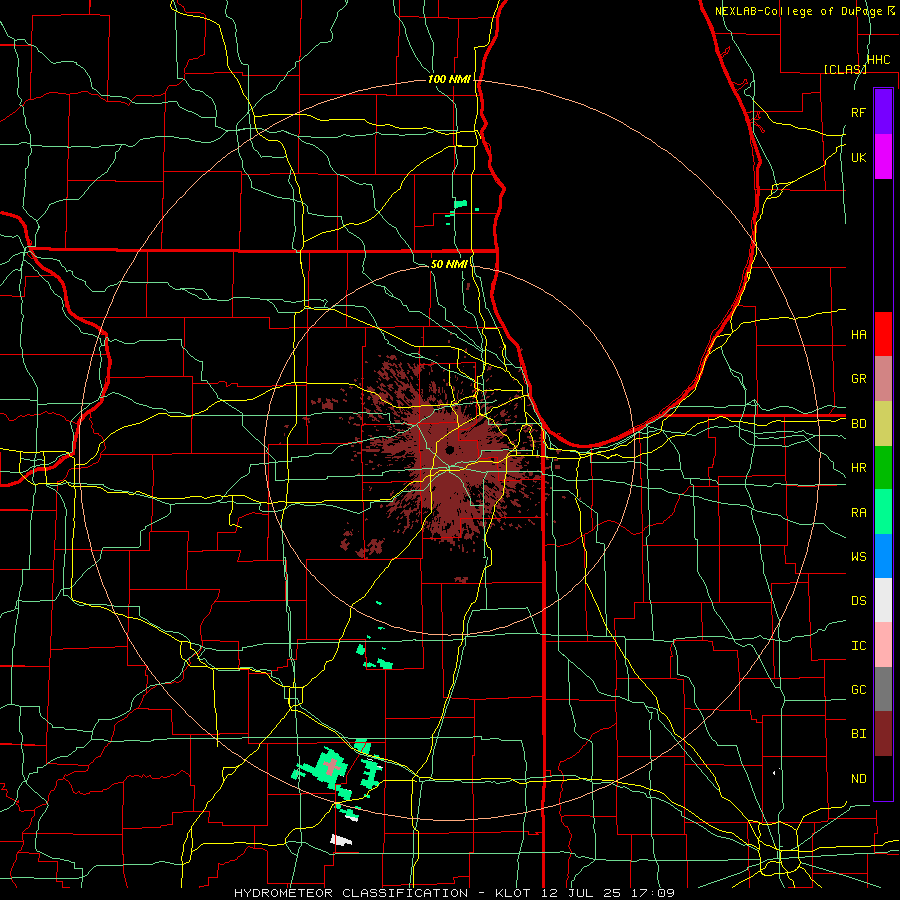Click the KLOT radar site identifier

[x=514, y=893]
